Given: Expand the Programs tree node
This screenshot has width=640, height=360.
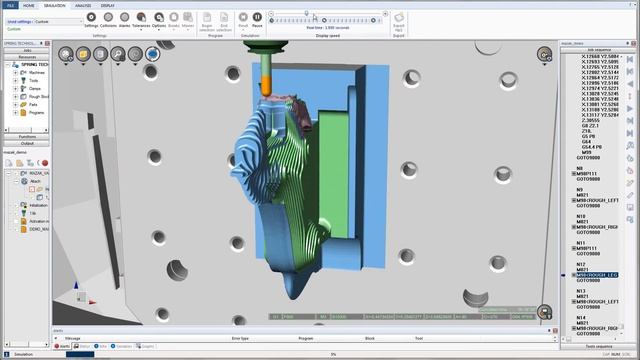Looking at the screenshot, I should pos(16,113).
